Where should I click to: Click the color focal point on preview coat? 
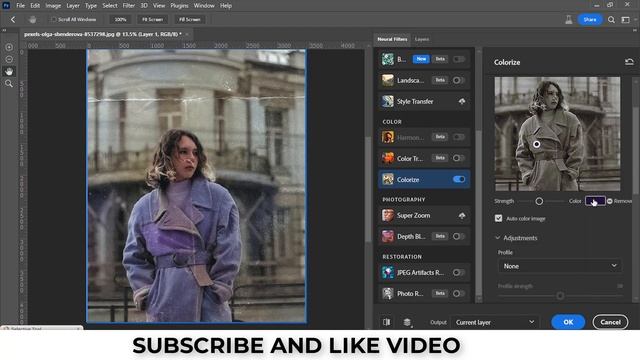coord(536,144)
